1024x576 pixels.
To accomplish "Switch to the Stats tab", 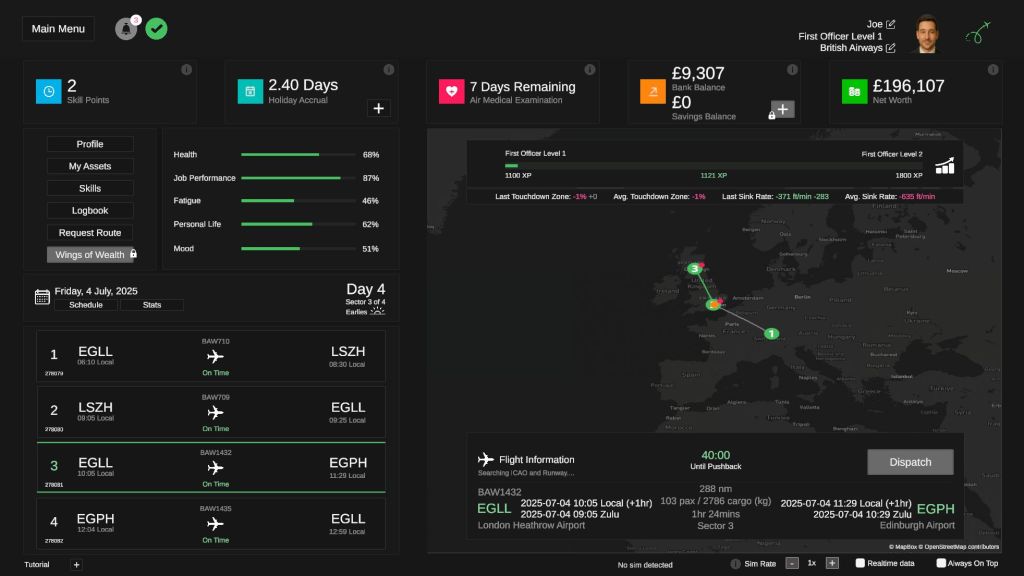I will click(152, 305).
